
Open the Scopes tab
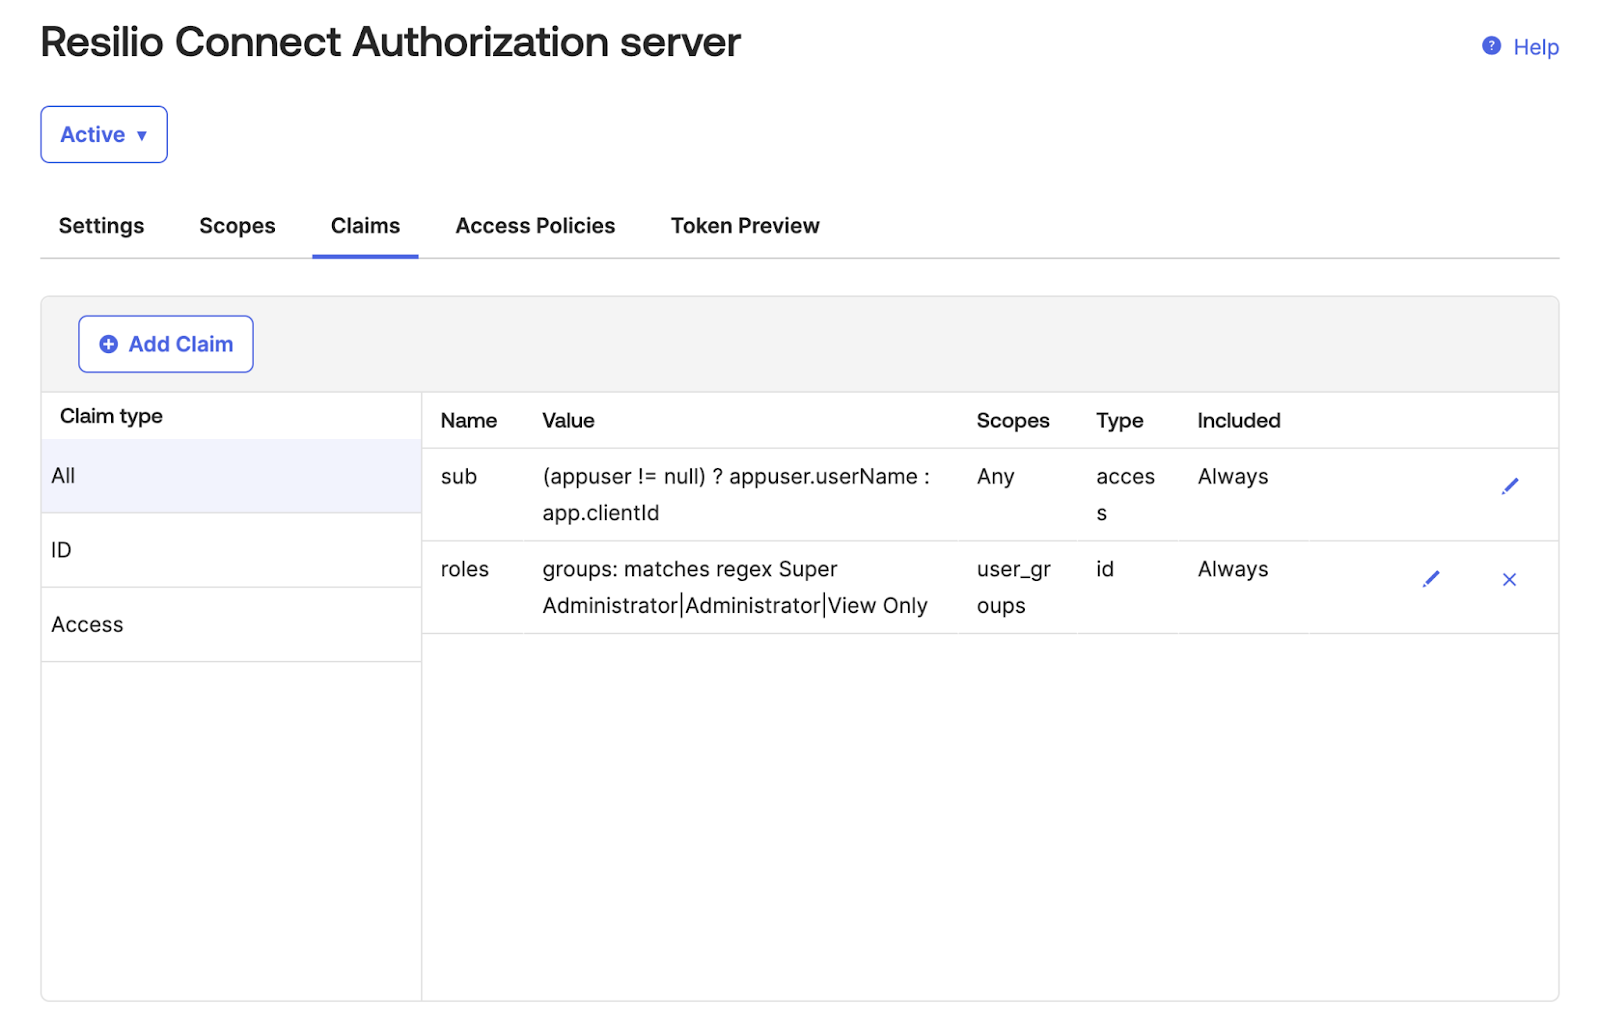(237, 226)
